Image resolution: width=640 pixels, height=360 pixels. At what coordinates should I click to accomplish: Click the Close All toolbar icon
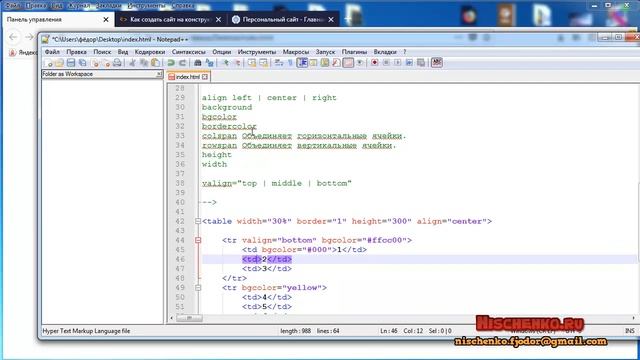coord(106,63)
